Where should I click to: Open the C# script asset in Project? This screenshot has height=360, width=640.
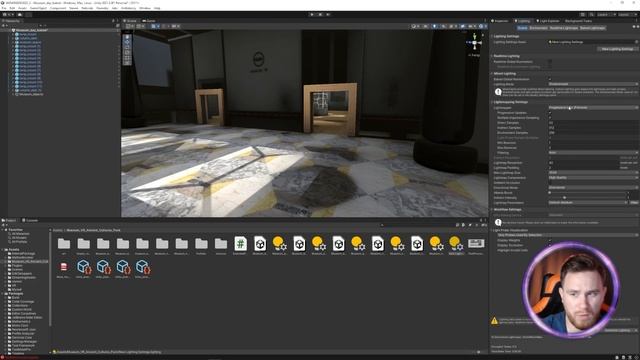pyautogui.click(x=240, y=244)
